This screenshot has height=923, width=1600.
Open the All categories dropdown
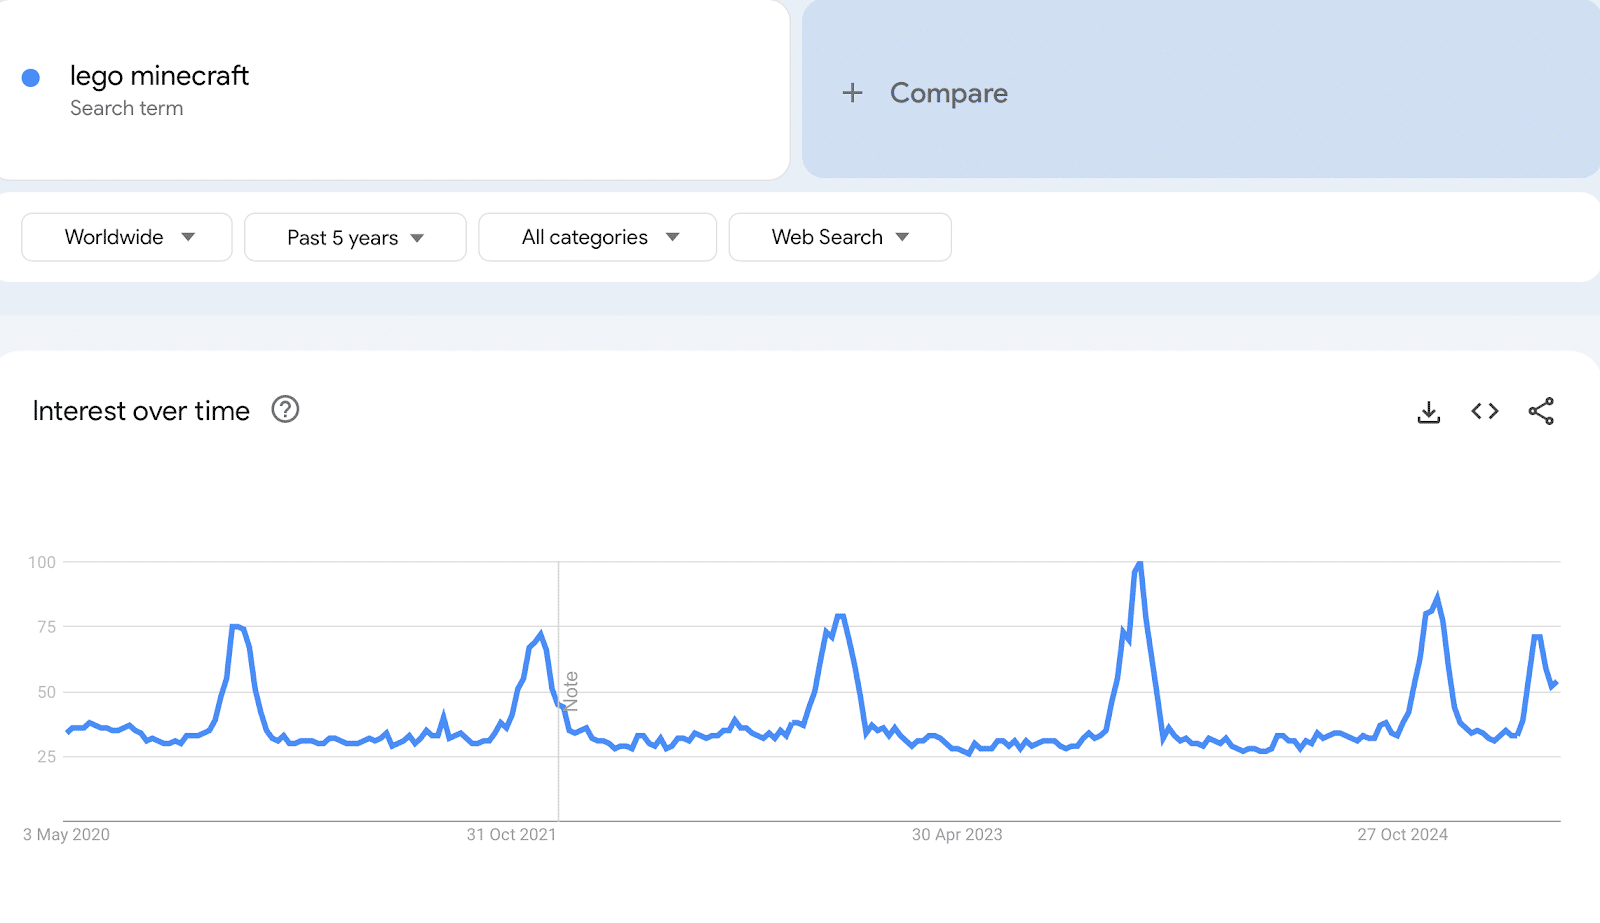tap(597, 237)
